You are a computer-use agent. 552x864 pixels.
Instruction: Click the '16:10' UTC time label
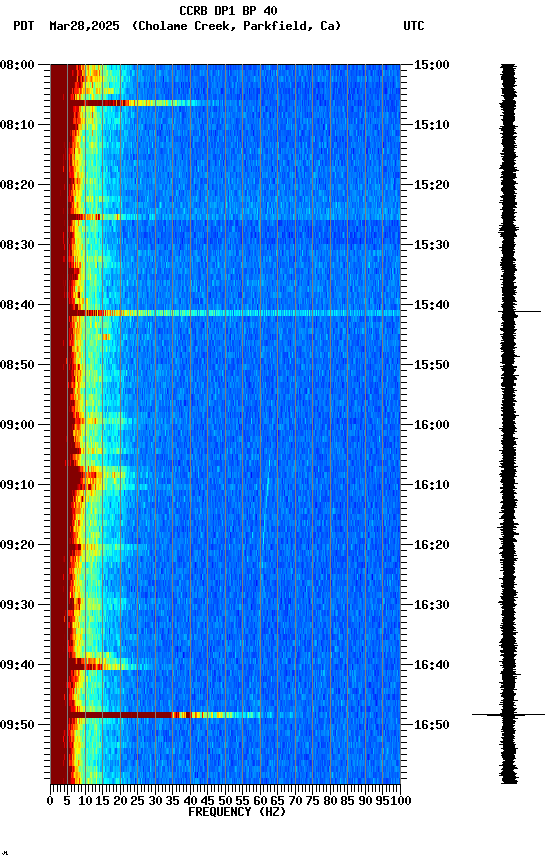pyautogui.click(x=431, y=485)
